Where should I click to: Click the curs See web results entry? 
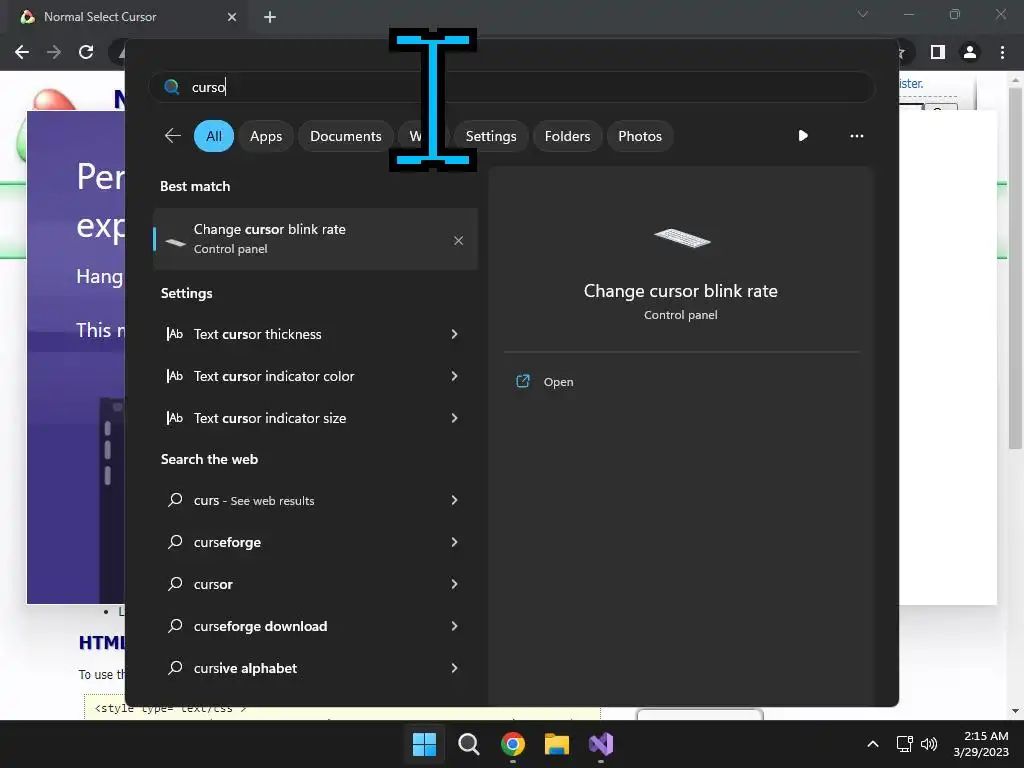(315, 500)
